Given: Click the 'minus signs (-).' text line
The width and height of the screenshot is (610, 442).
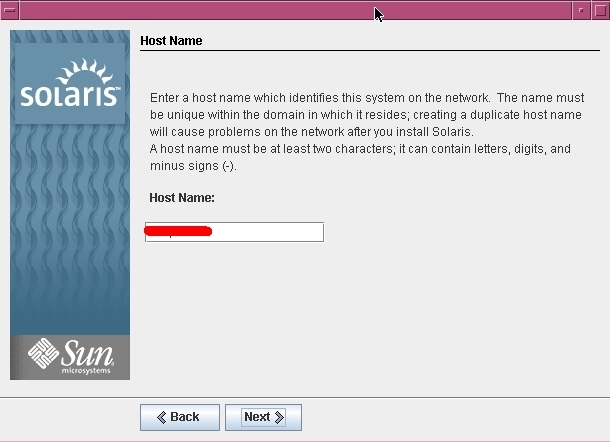Looking at the screenshot, I should [193, 166].
